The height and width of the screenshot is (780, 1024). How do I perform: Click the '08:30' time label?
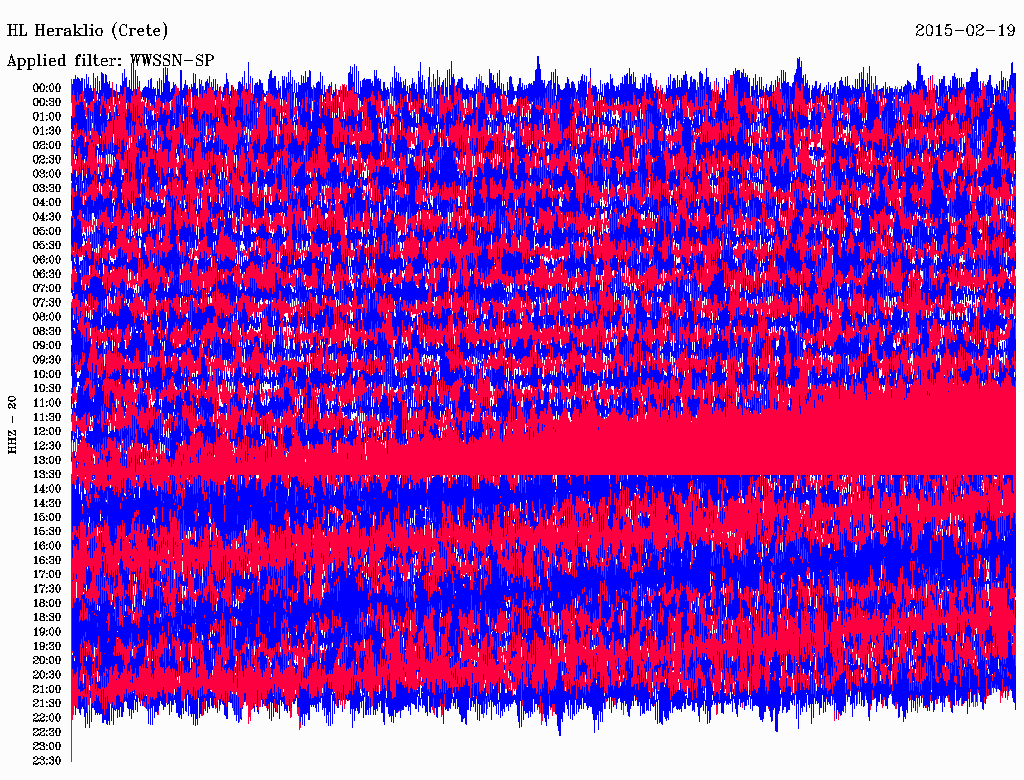[46, 332]
